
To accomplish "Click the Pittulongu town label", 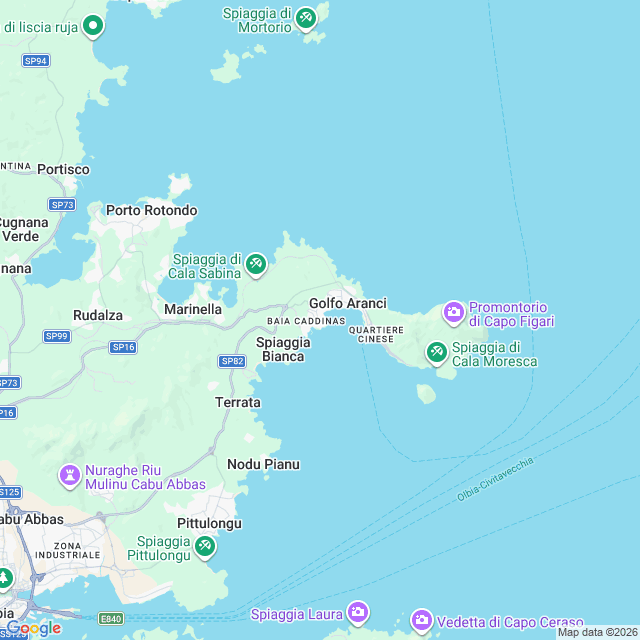I will point(209,523).
